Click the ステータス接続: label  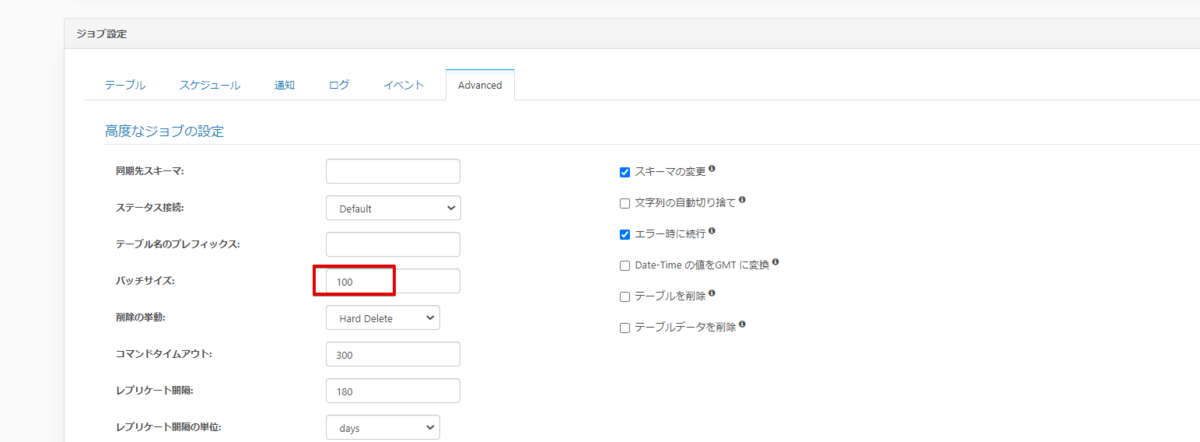[x=150, y=208]
